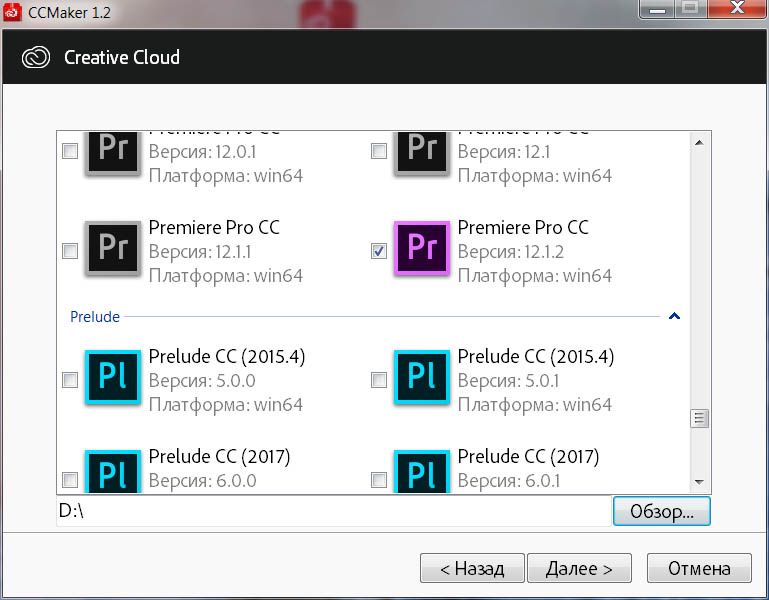Click the purple Premiere Pro 12.1.2 icon

coord(422,248)
